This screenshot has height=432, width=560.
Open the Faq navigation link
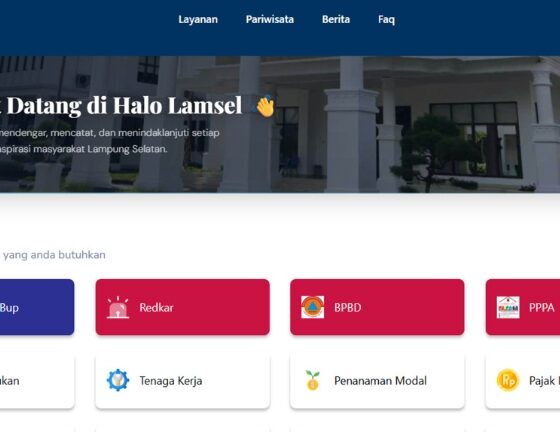pyautogui.click(x=386, y=19)
